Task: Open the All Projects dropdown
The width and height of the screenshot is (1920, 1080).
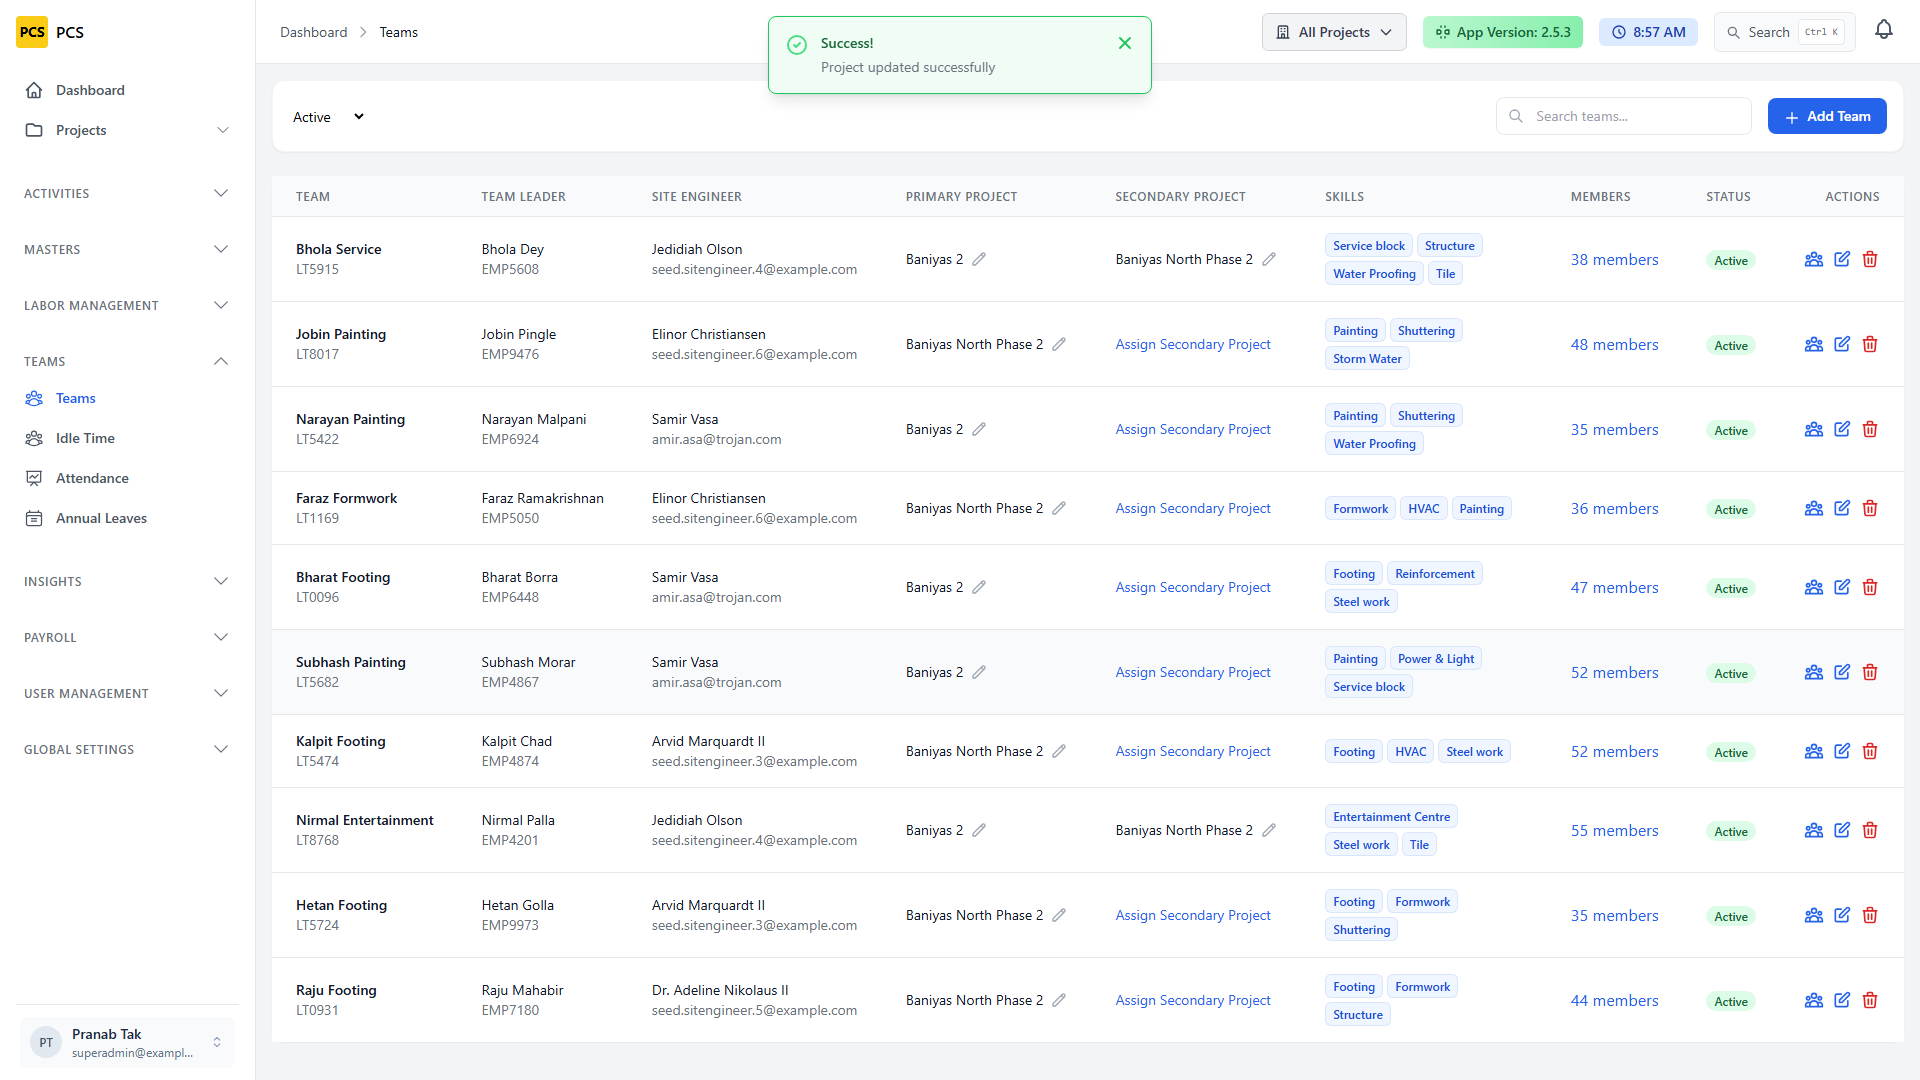Action: point(1334,32)
